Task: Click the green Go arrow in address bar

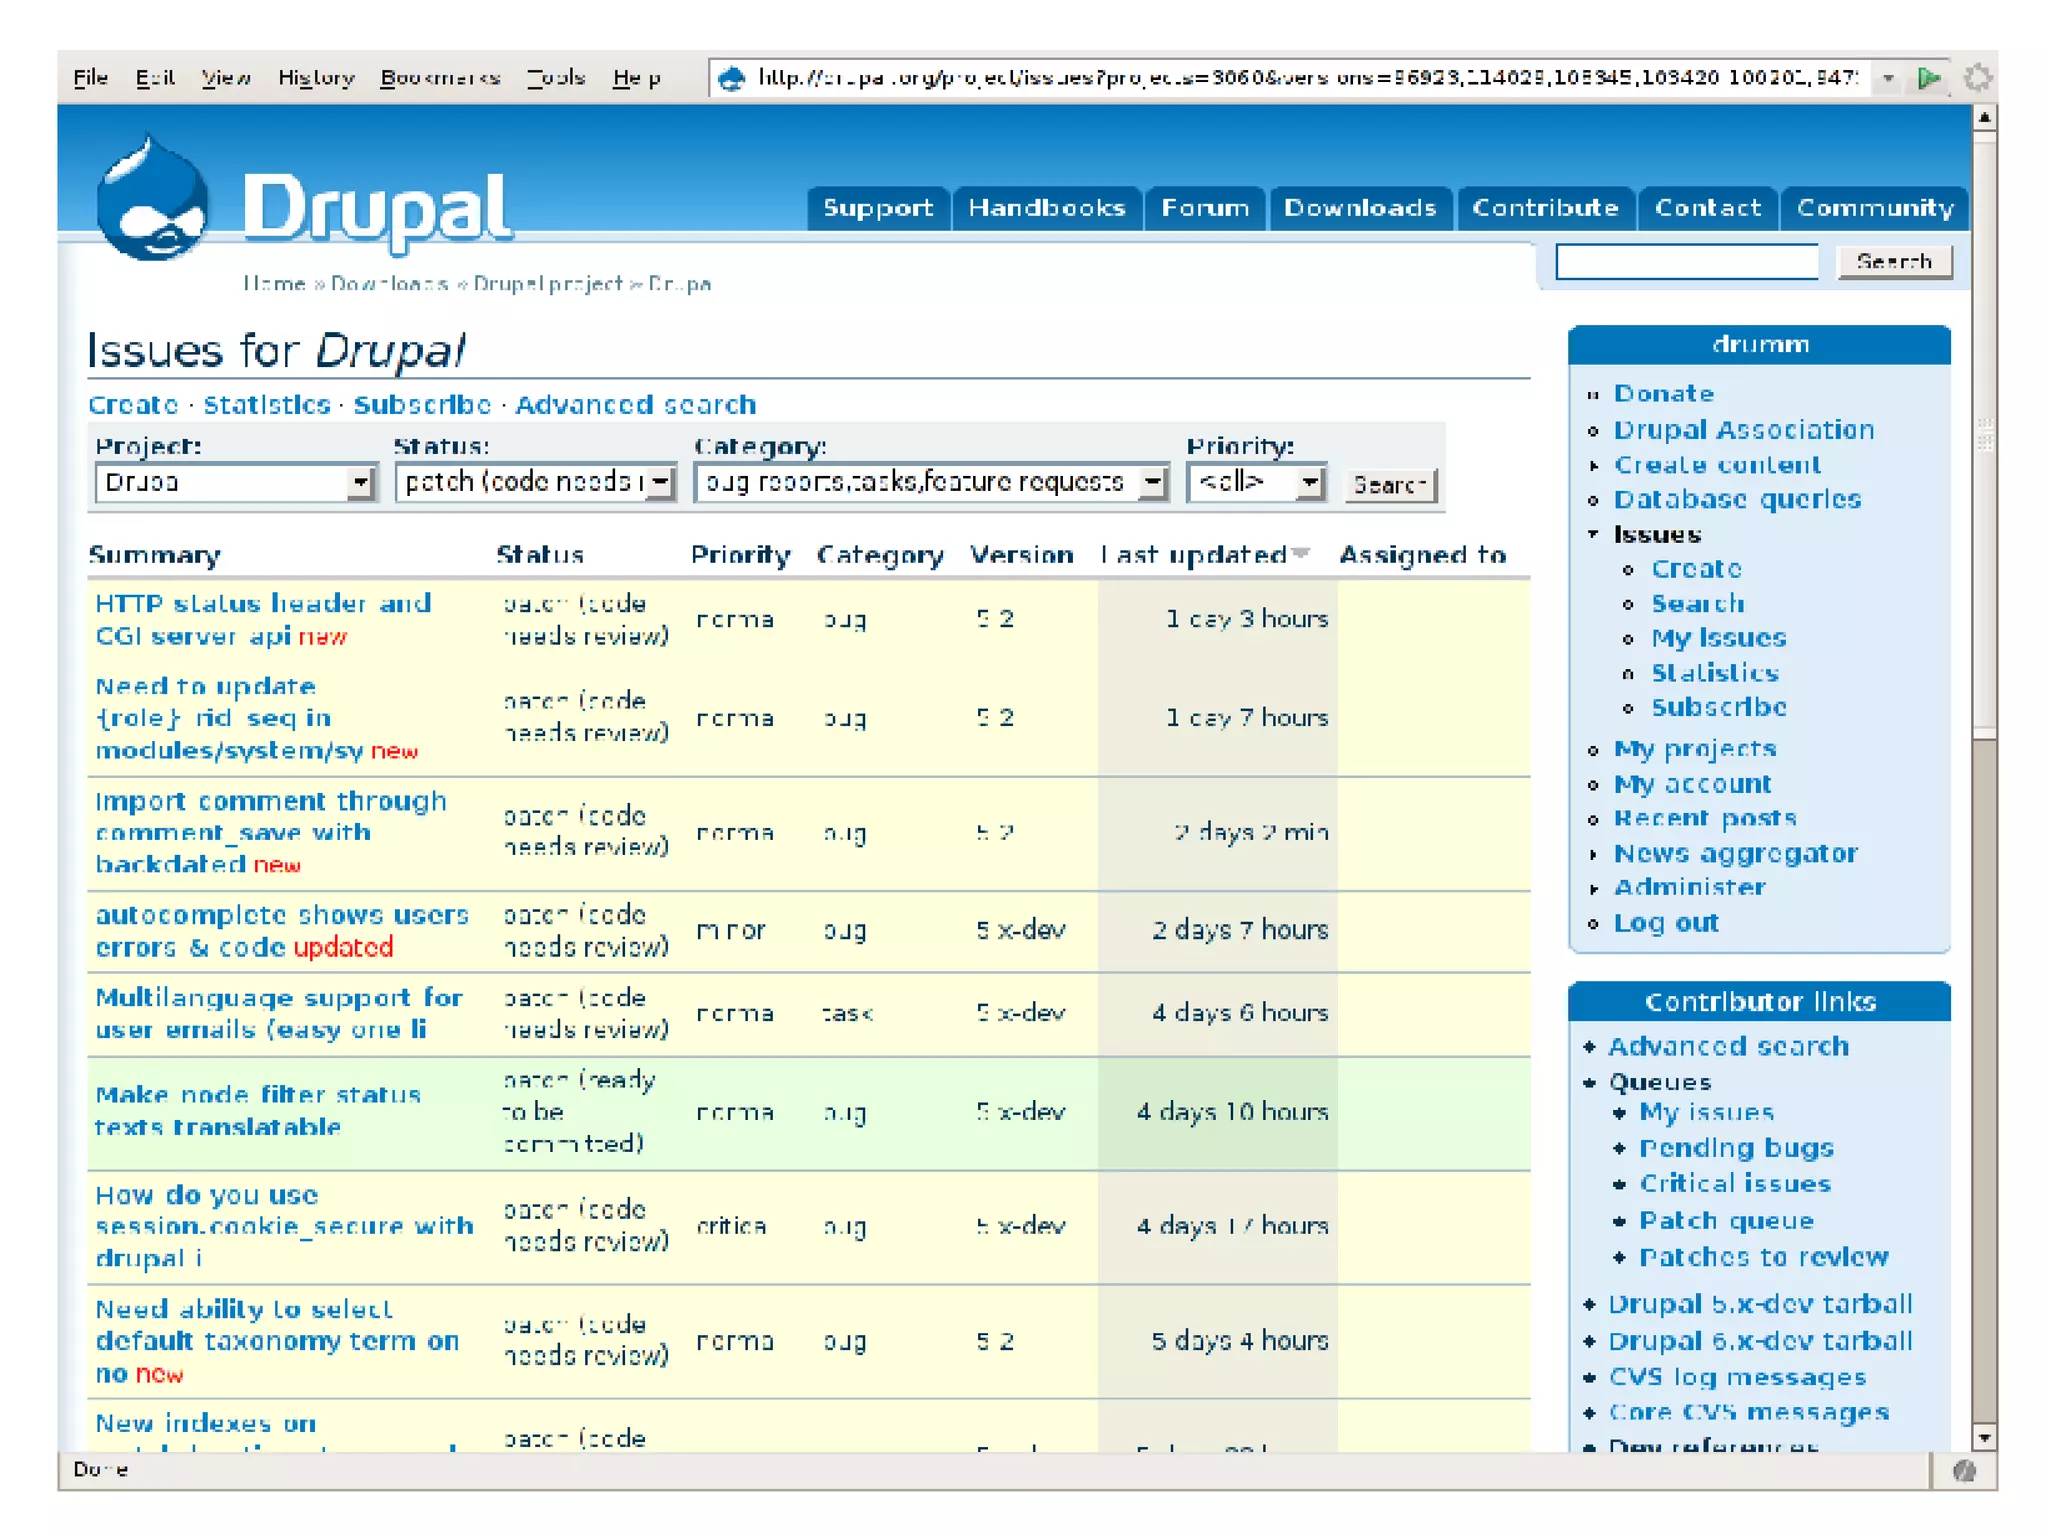Action: (1929, 78)
